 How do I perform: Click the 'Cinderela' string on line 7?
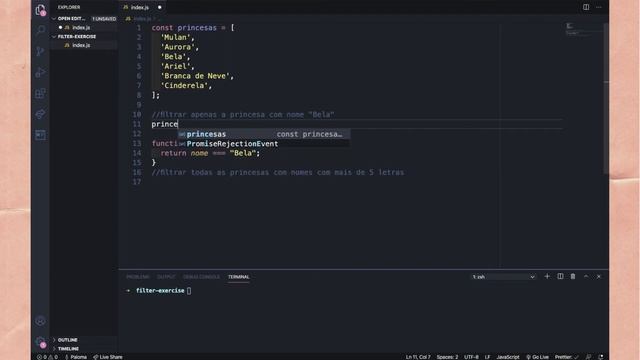pyautogui.click(x=184, y=85)
